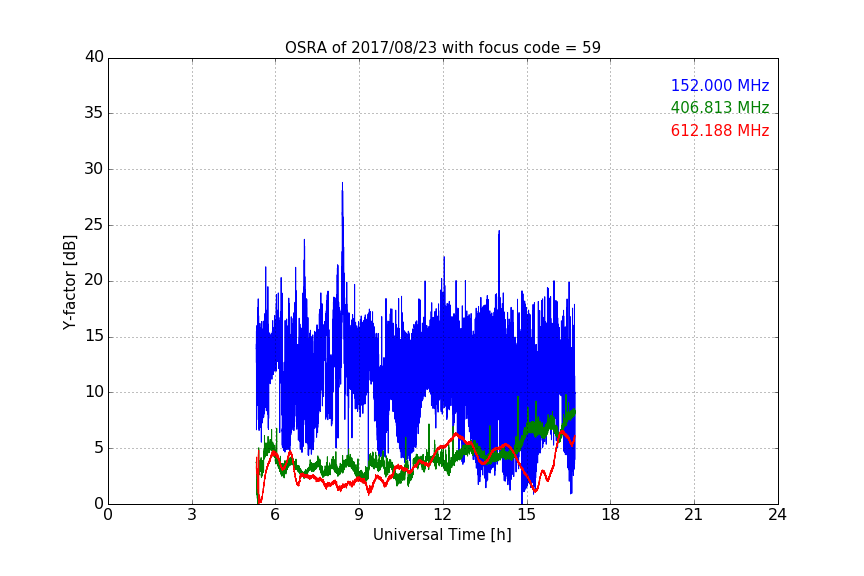The image size is (864, 576).
Task: Select the blue 152.000 MHz legend label
Action: (720, 85)
